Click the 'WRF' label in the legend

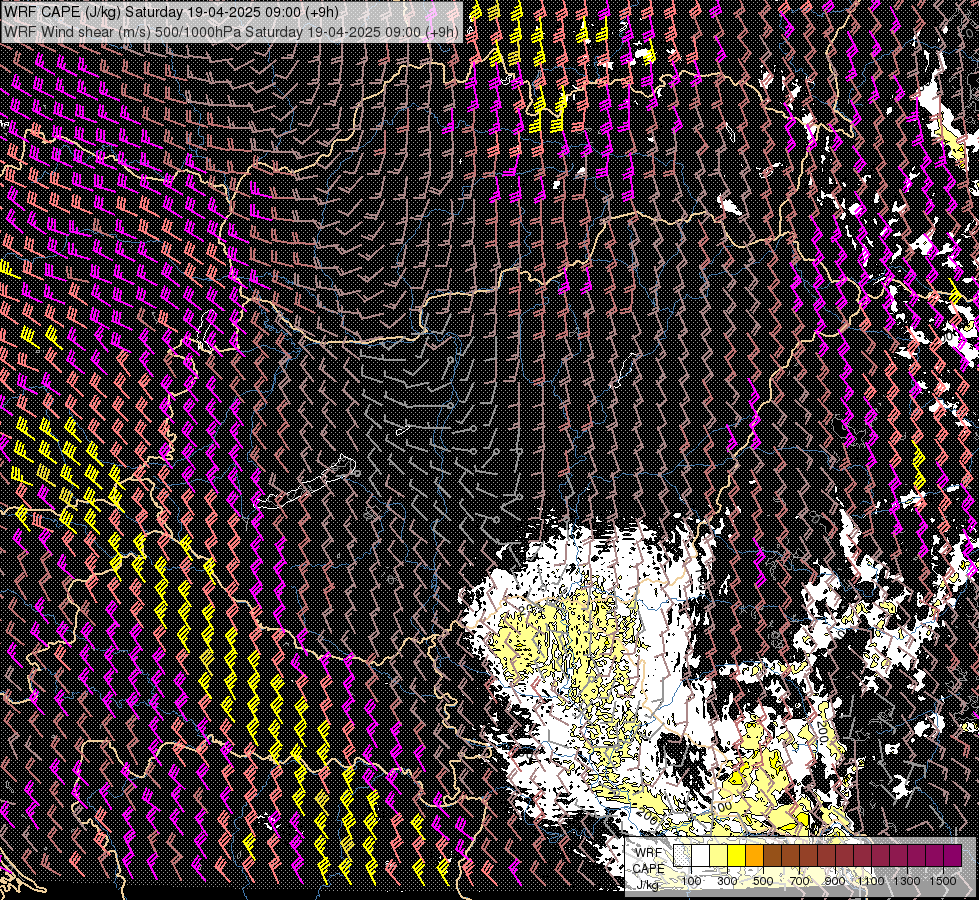(649, 853)
